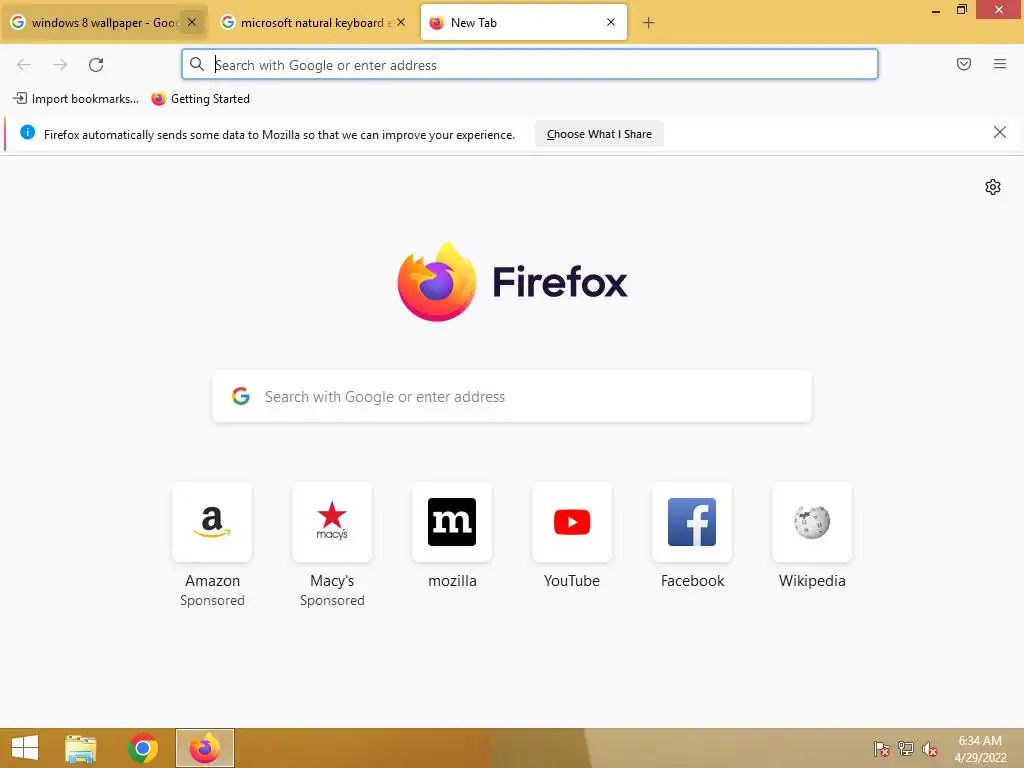Close the New Tab tab
Screen dimensions: 1024x768
point(611,22)
